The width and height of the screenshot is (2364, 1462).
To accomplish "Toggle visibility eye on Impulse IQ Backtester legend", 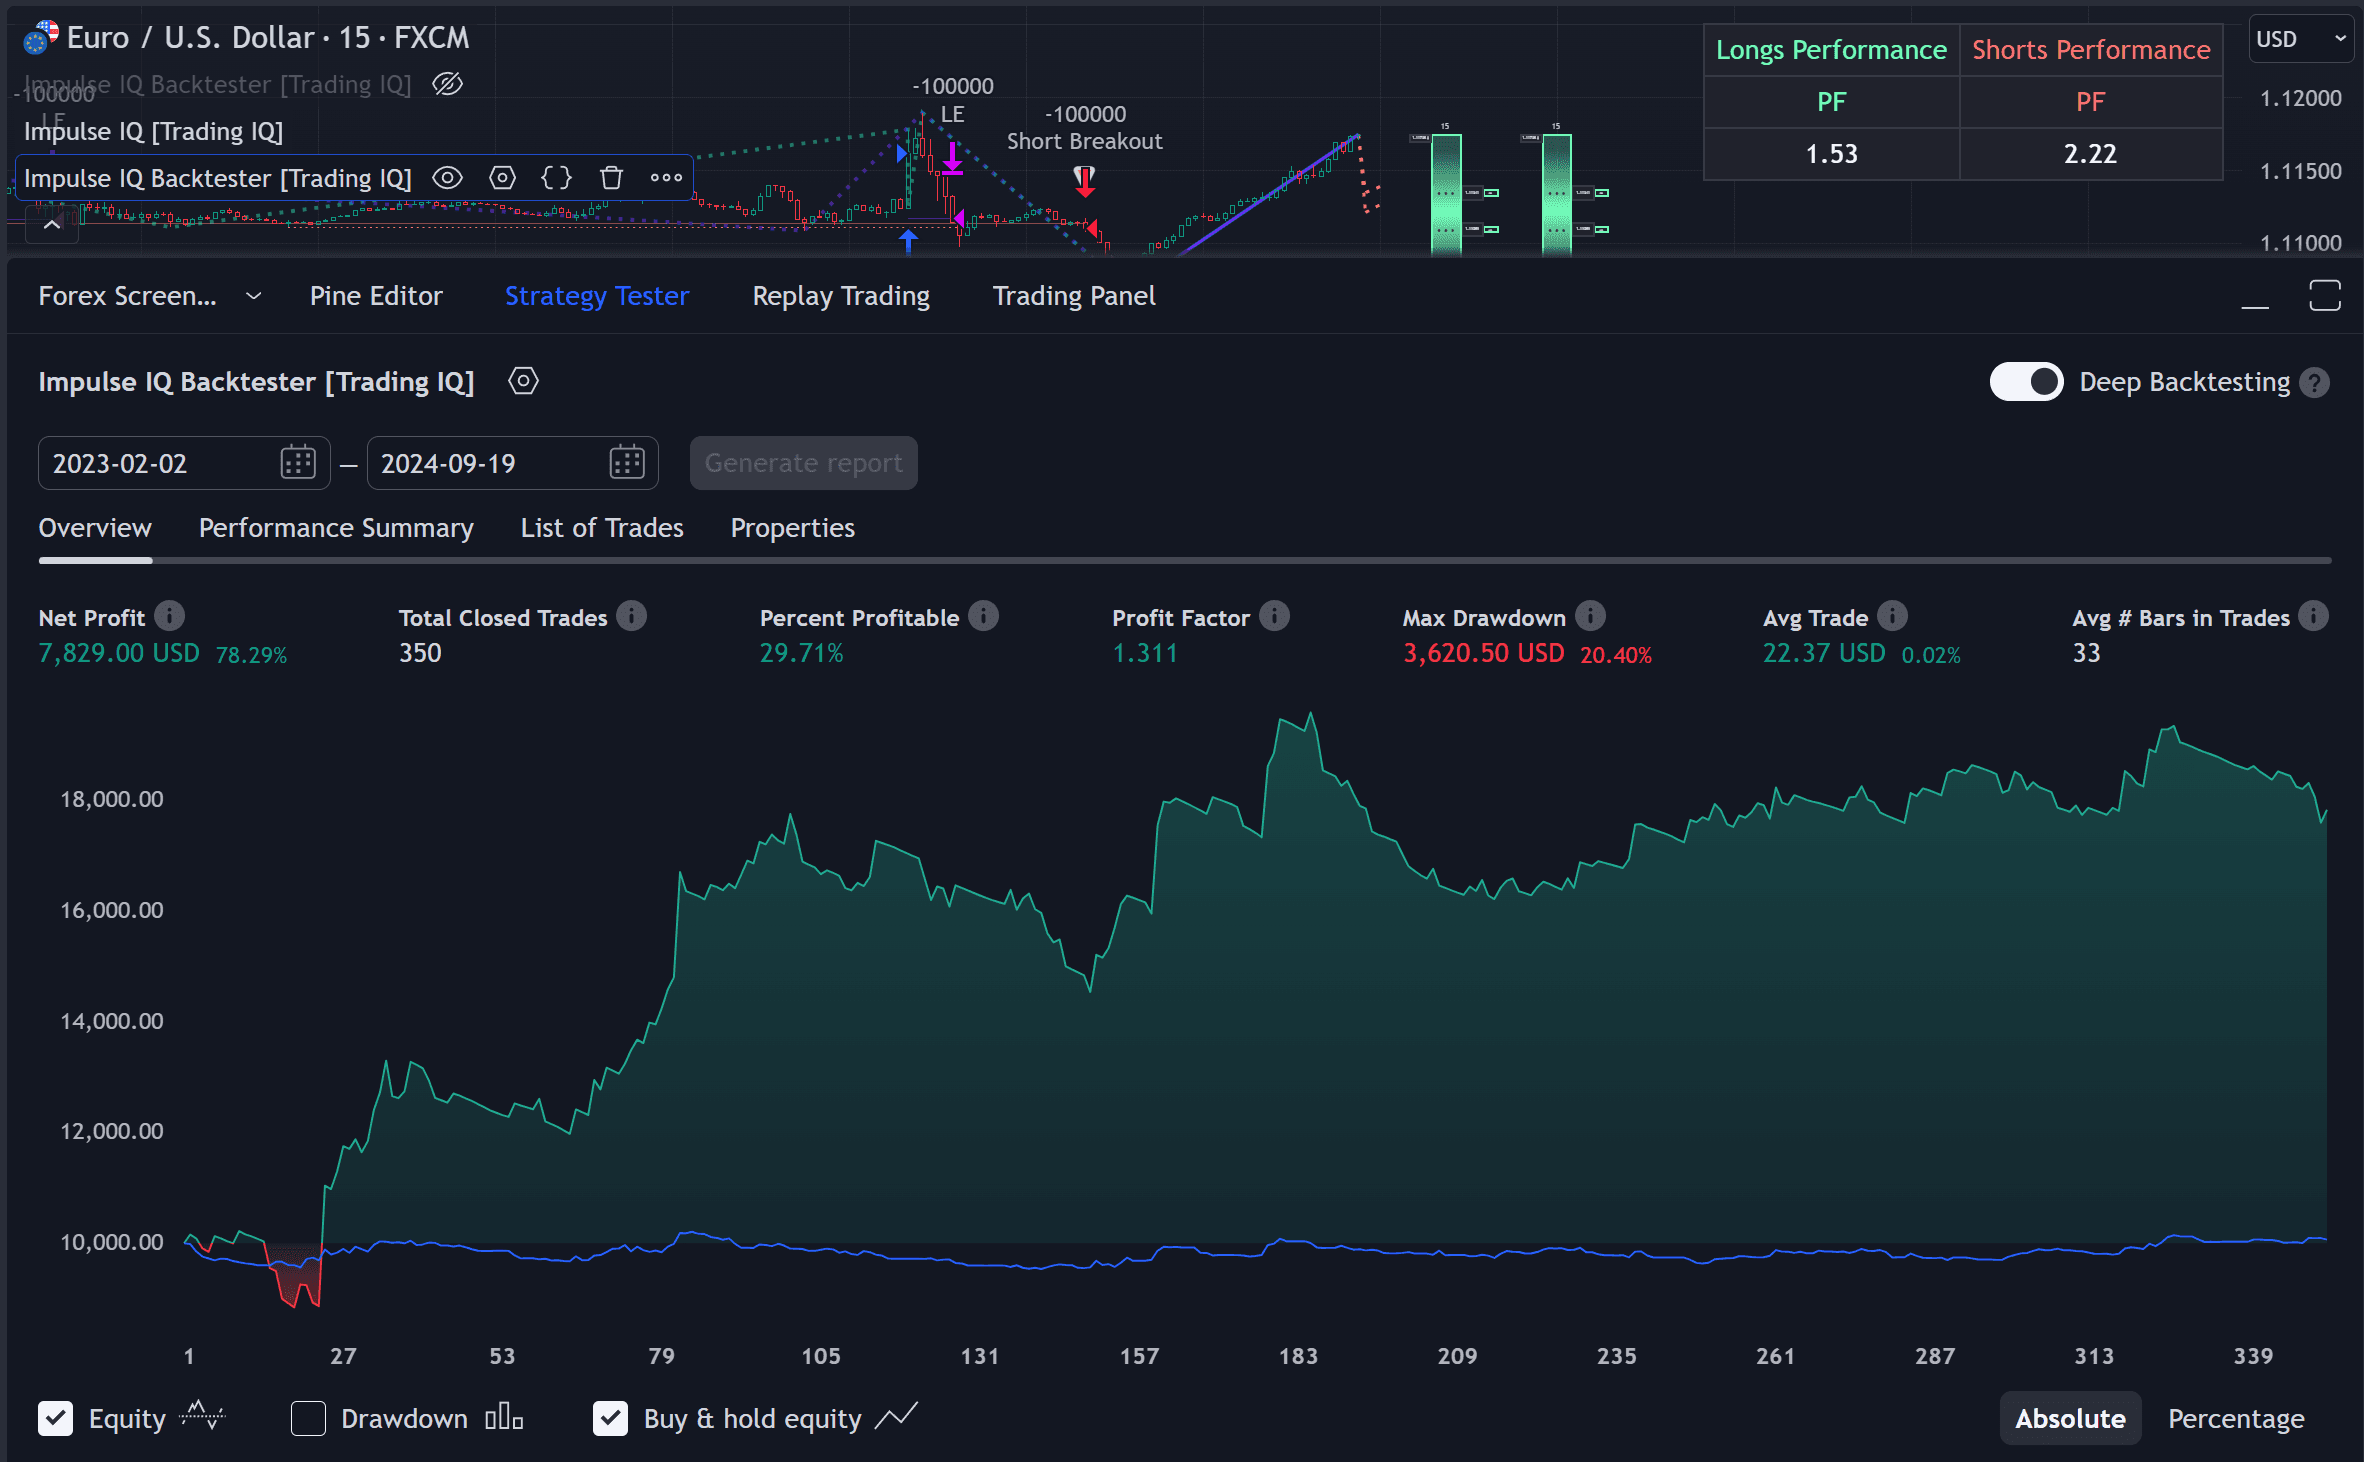I will (x=447, y=178).
